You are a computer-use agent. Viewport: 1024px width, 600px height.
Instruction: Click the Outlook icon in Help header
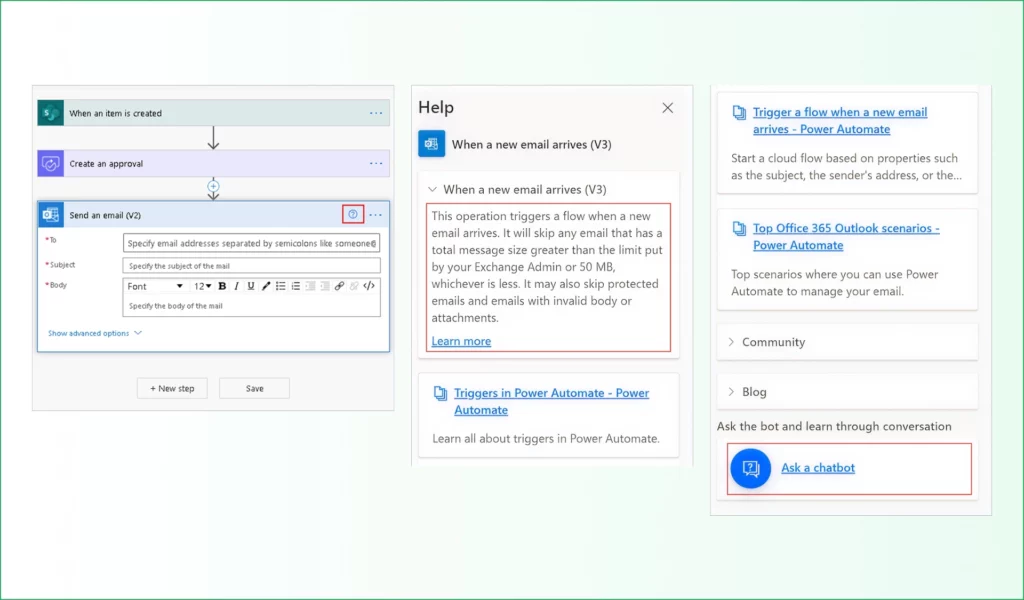[432, 144]
